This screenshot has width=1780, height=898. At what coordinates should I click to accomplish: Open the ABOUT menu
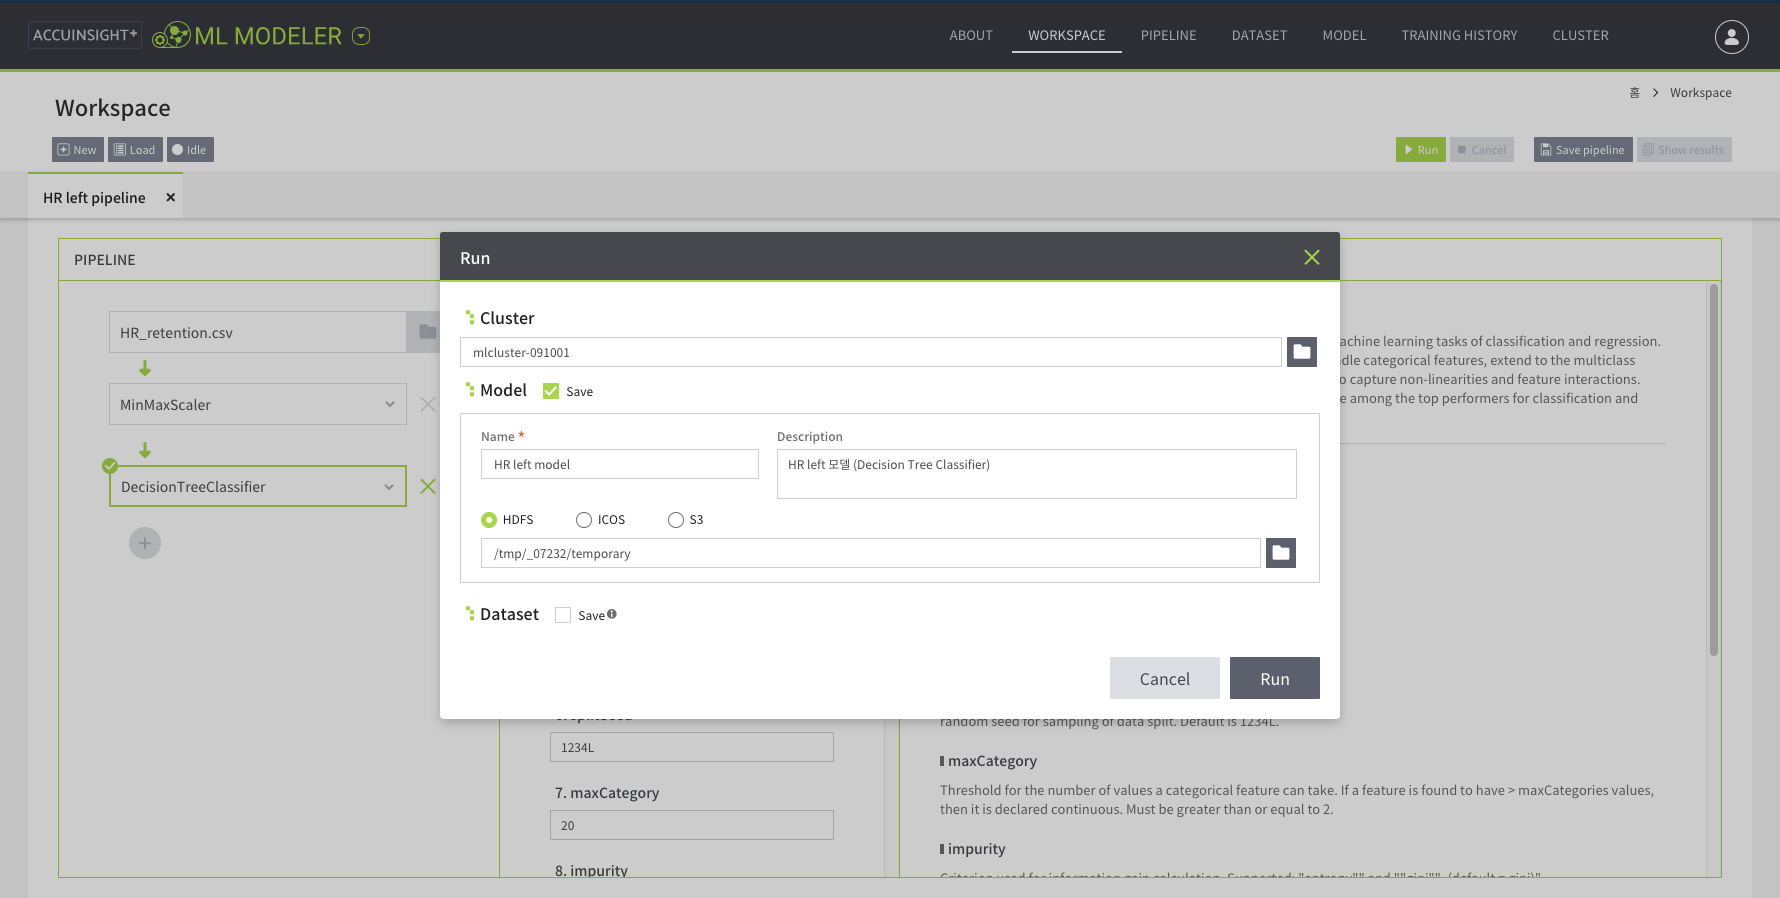pyautogui.click(x=971, y=35)
